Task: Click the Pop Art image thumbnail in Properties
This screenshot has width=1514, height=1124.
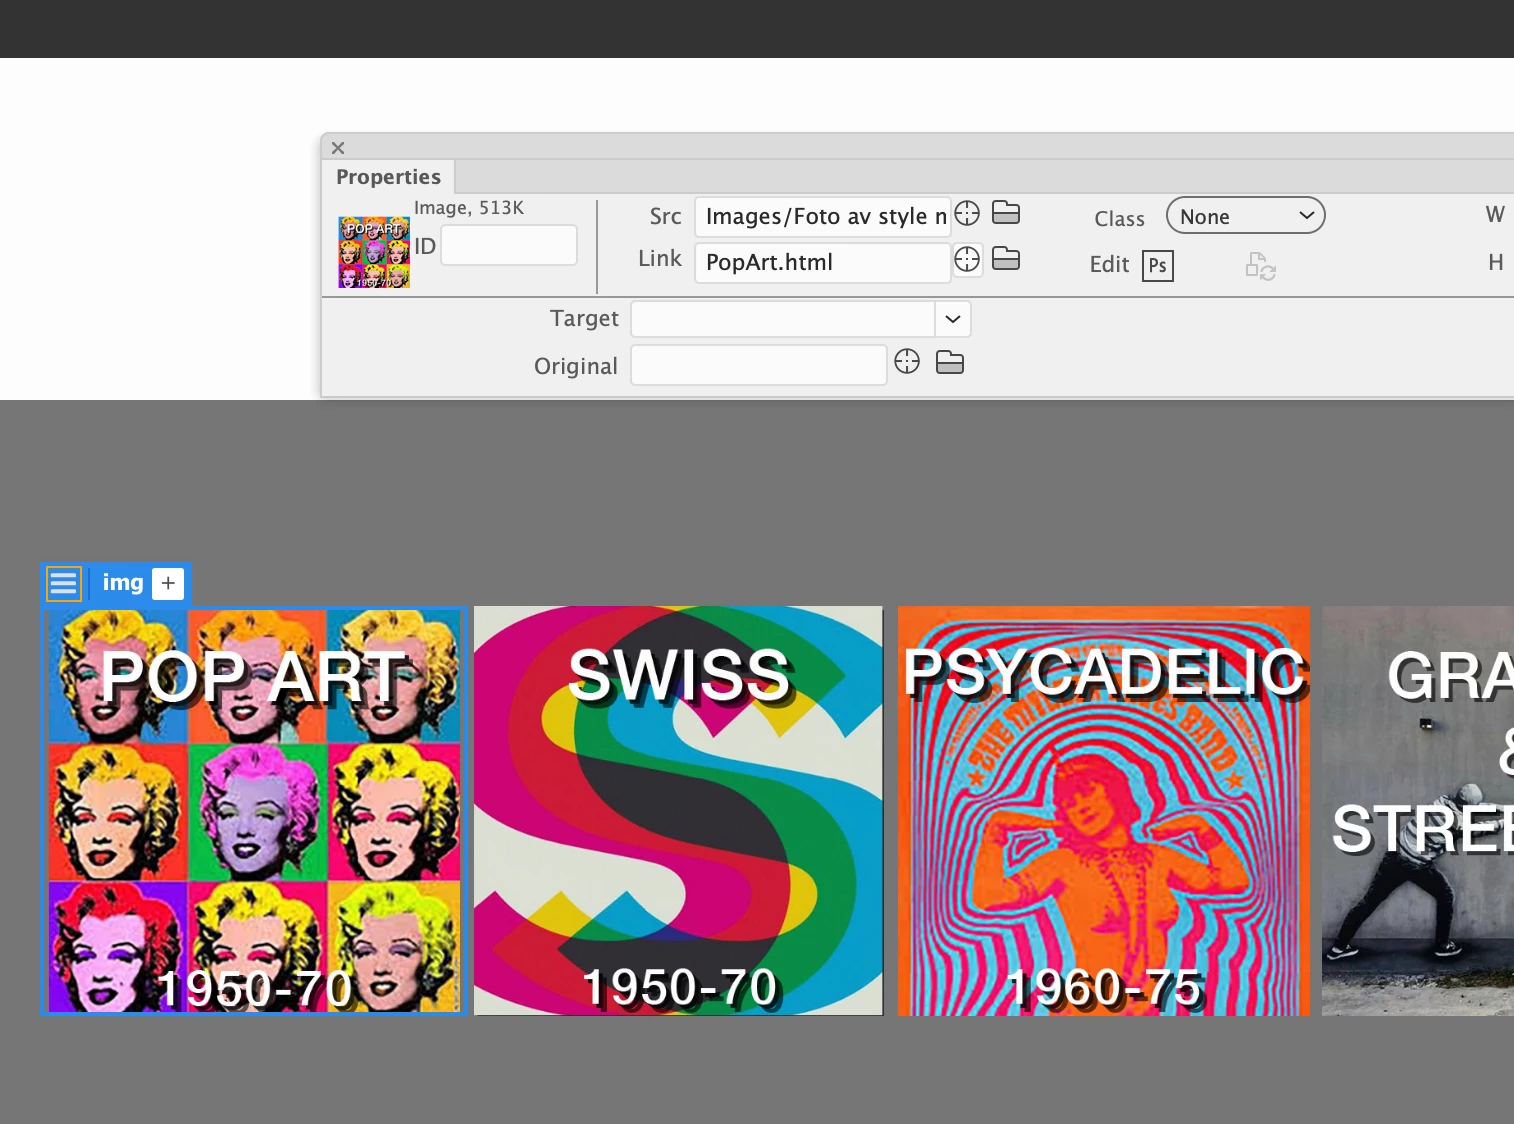Action: click(374, 252)
